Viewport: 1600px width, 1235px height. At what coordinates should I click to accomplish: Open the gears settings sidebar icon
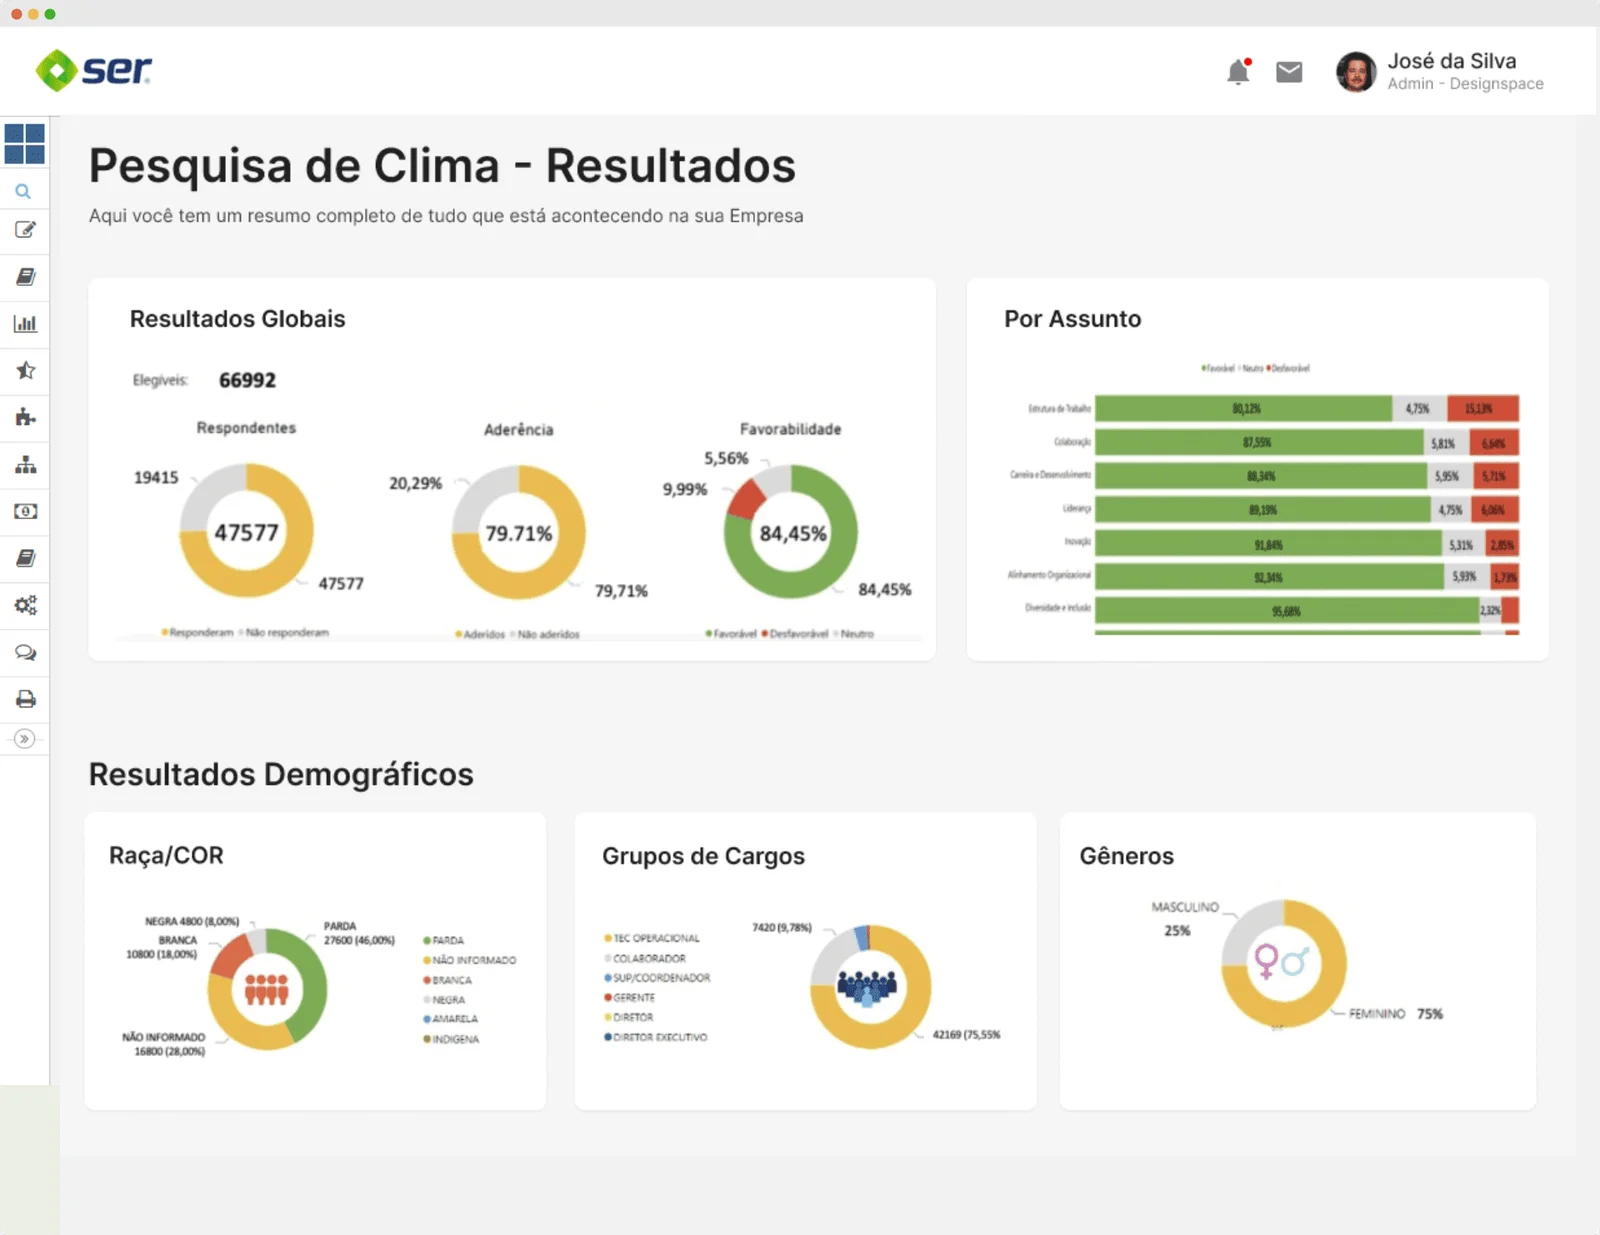click(x=25, y=605)
